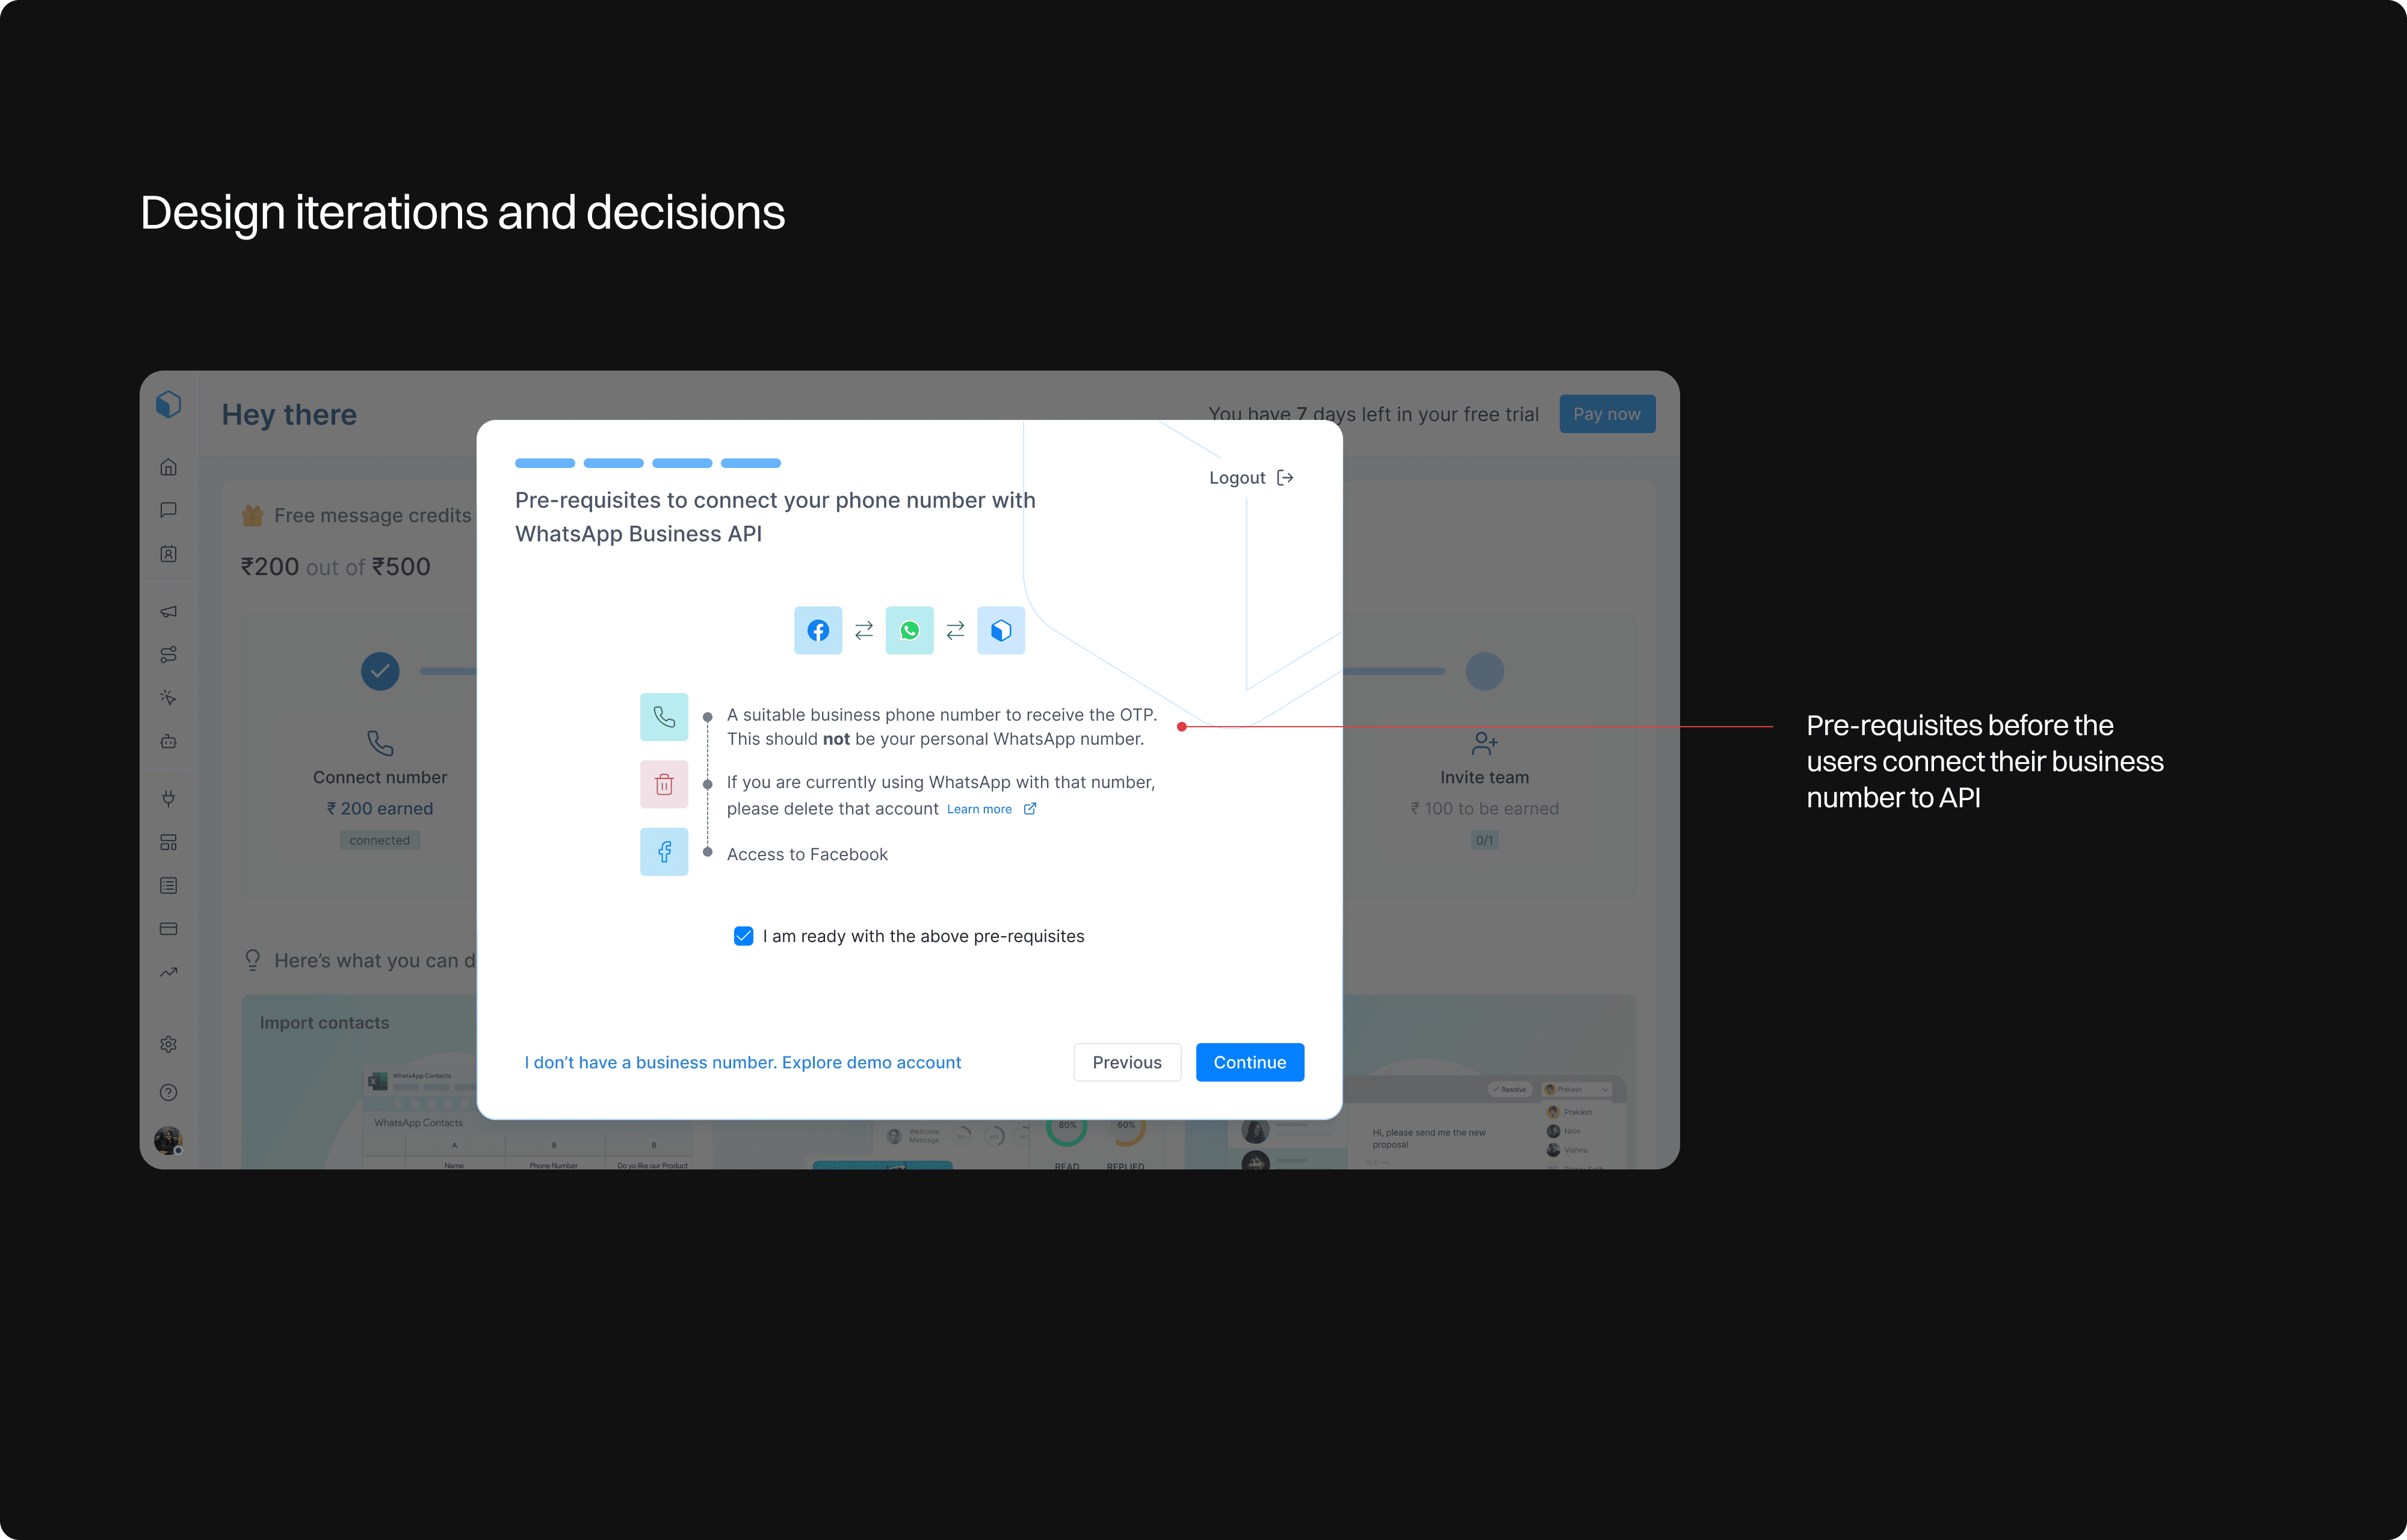The image size is (2407, 1540).
Task: Open the analytics trend arrow icon
Action: [x=169, y=972]
